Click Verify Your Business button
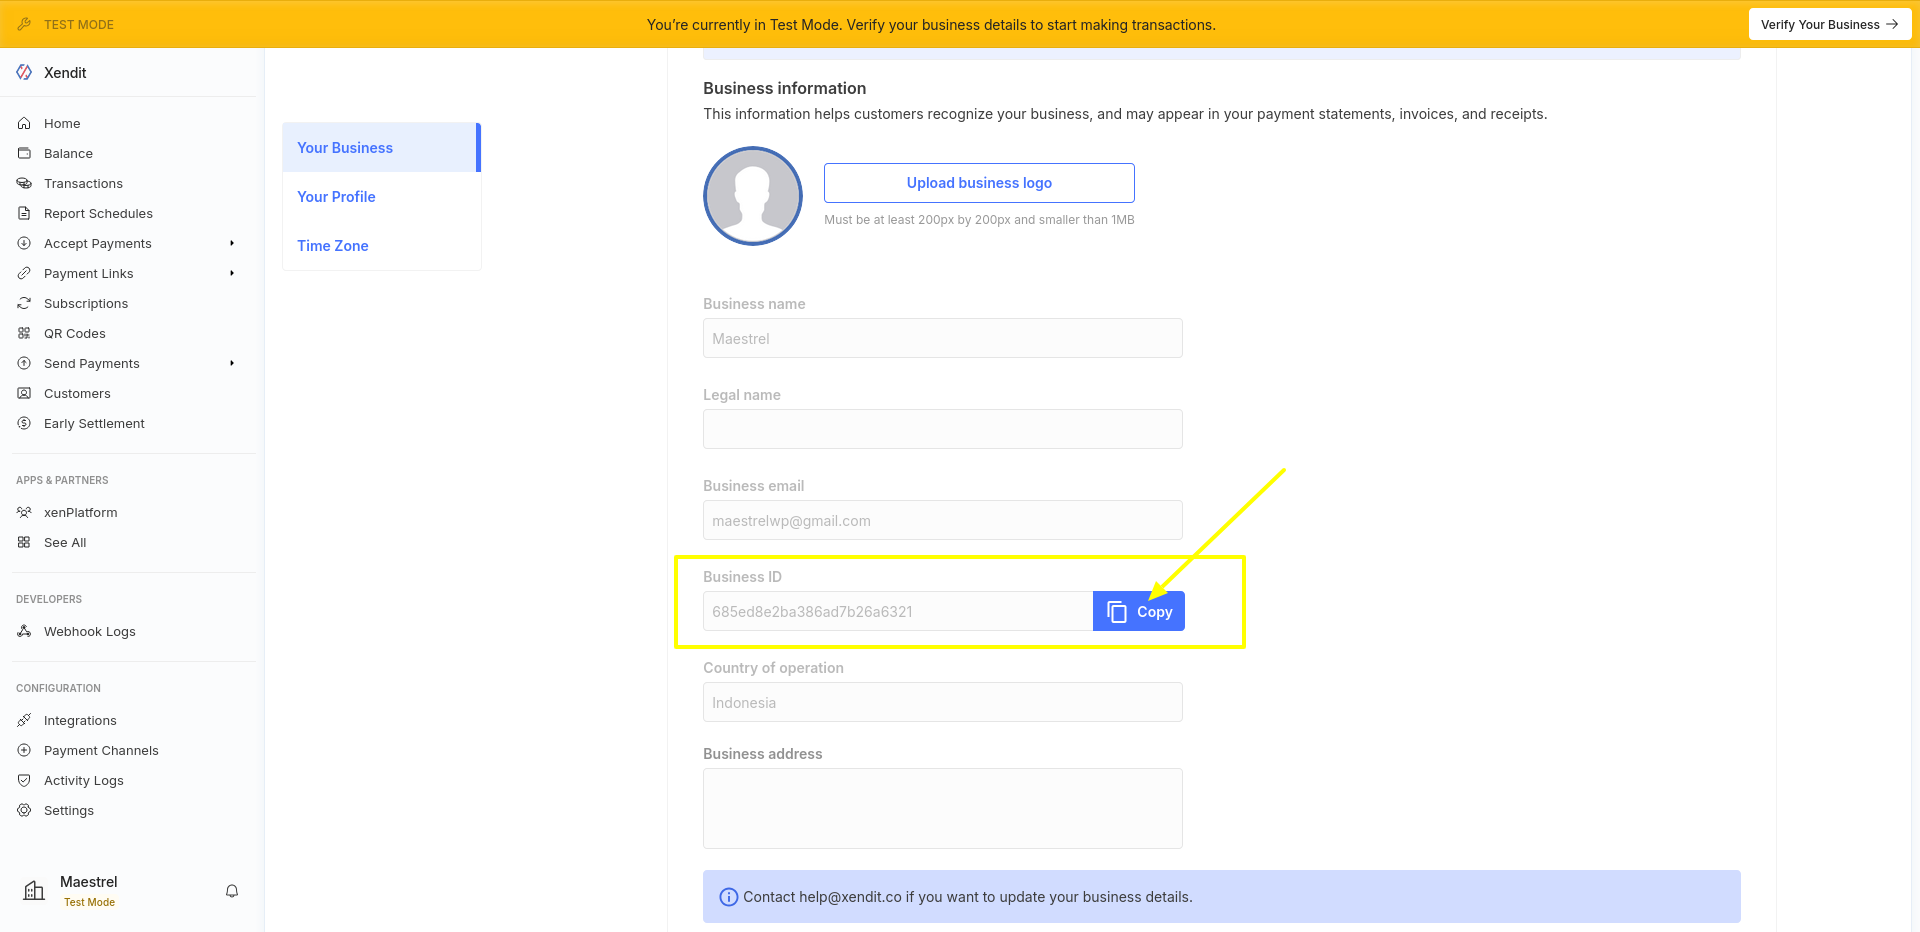1920x932 pixels. [1829, 24]
